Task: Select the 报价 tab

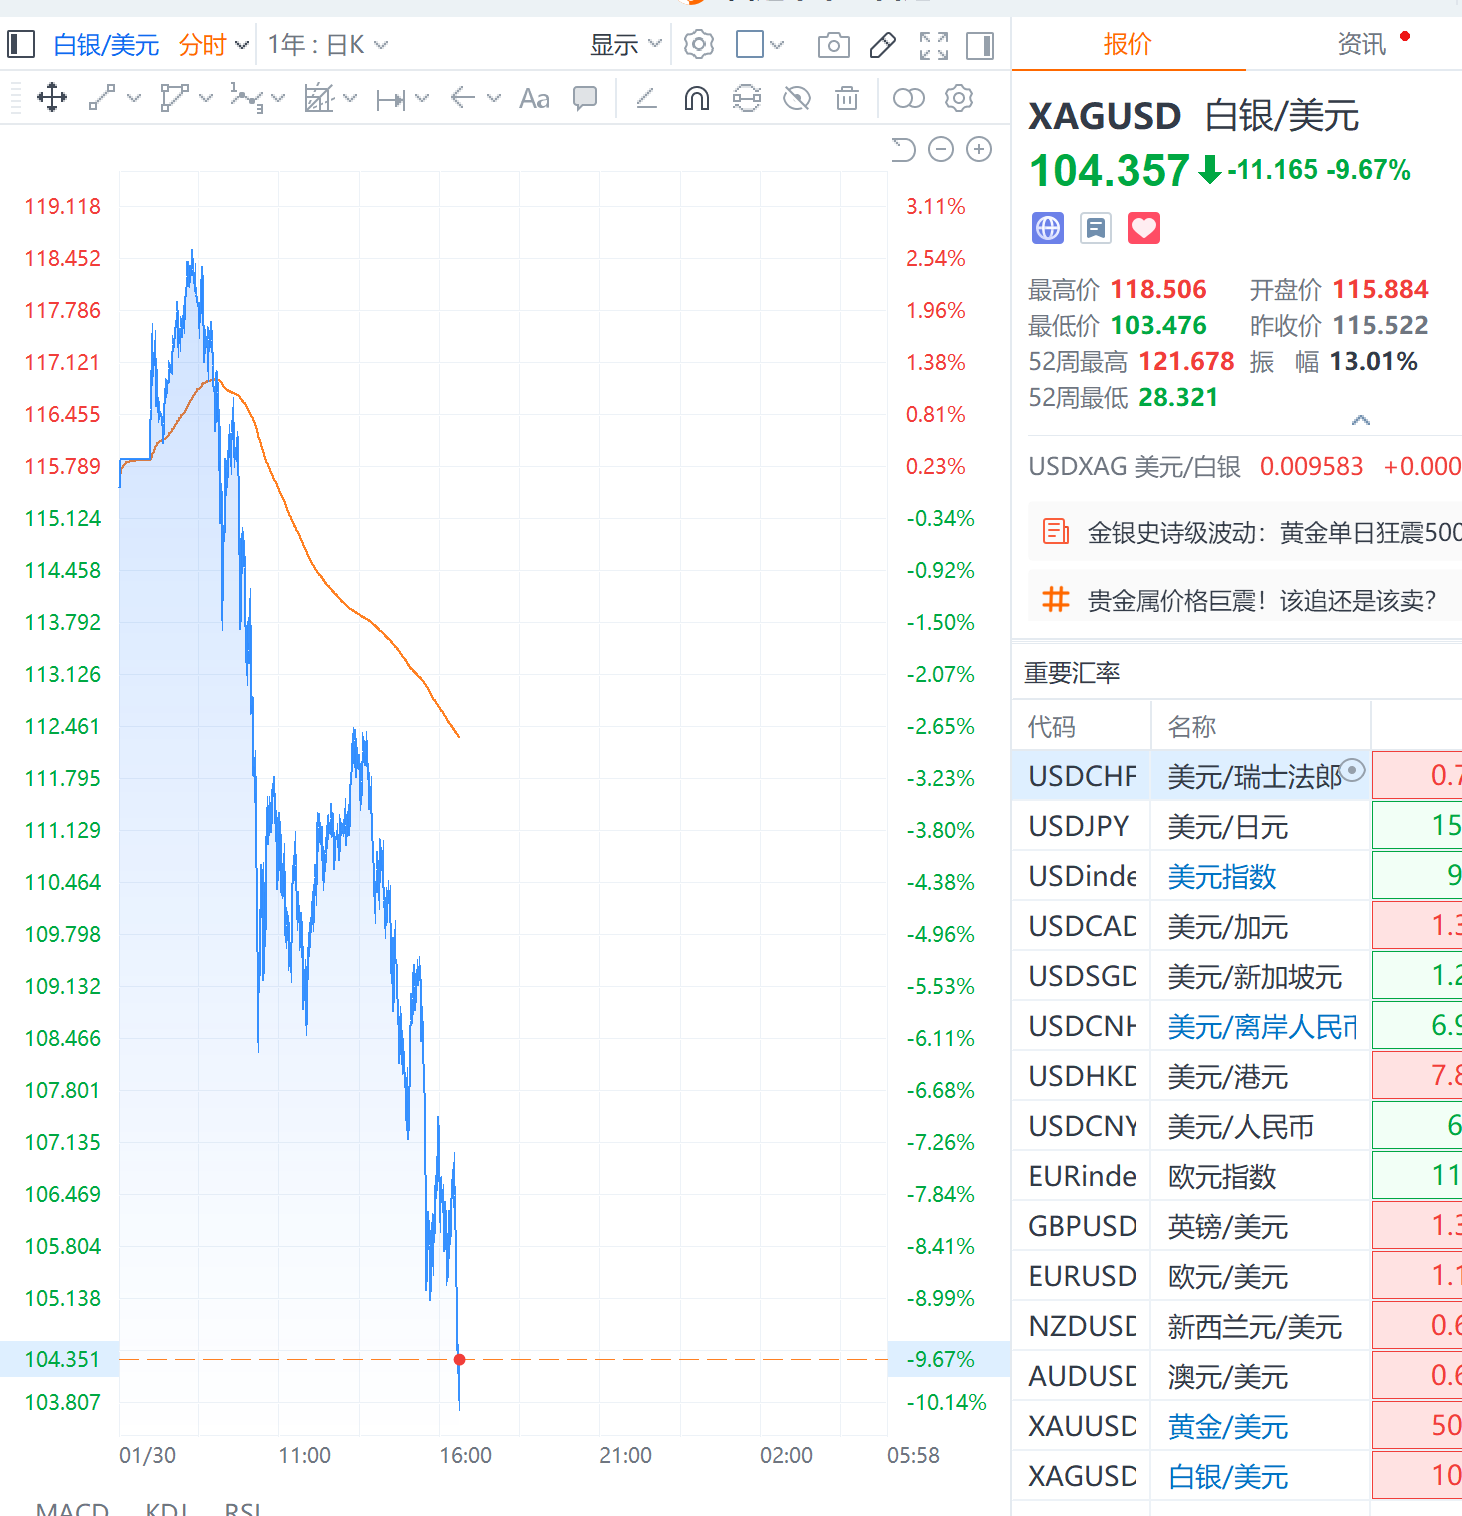Action: point(1127,44)
